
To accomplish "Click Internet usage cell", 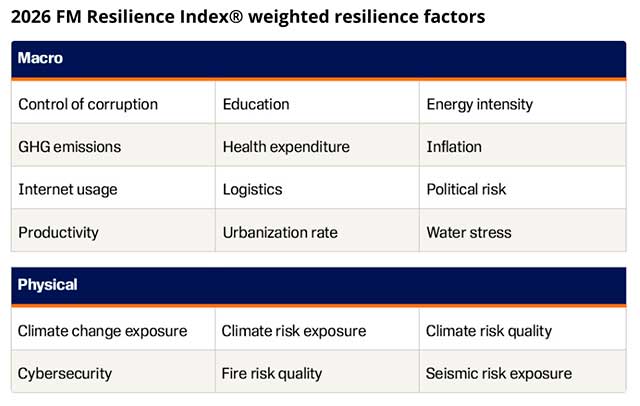I will click(x=67, y=189).
